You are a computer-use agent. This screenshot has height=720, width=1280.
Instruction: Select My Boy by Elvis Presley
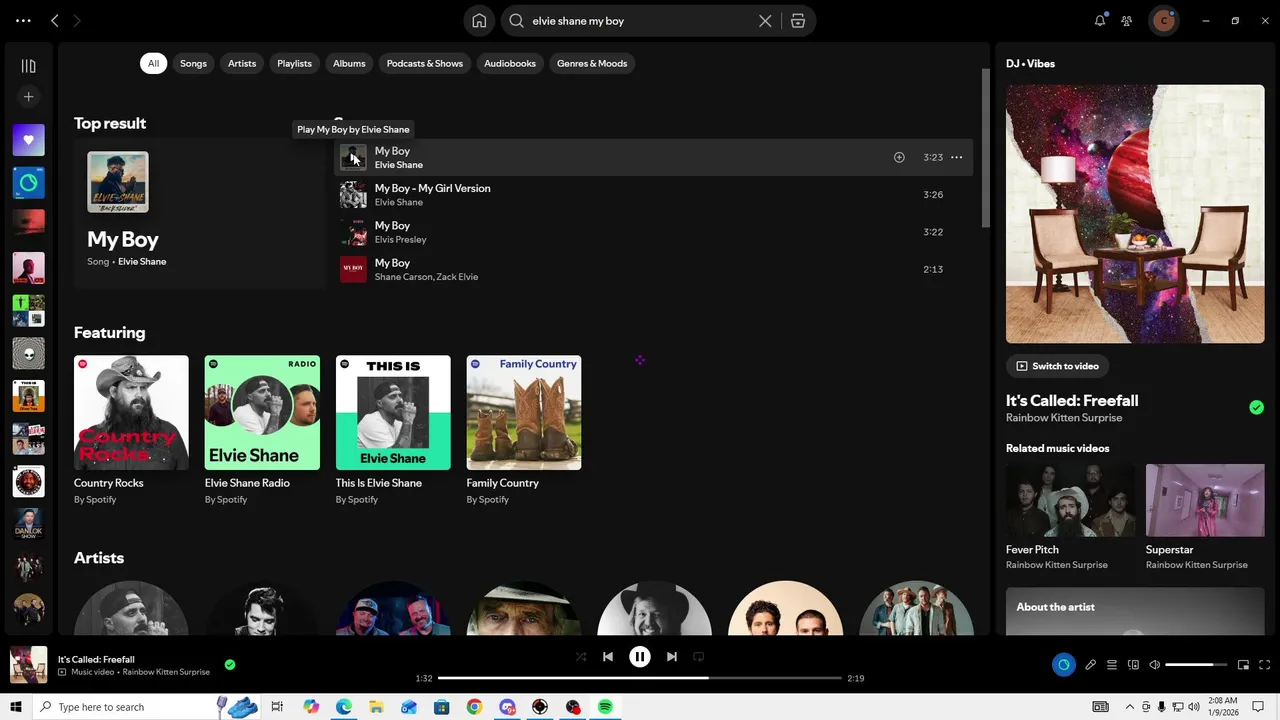coord(653,232)
